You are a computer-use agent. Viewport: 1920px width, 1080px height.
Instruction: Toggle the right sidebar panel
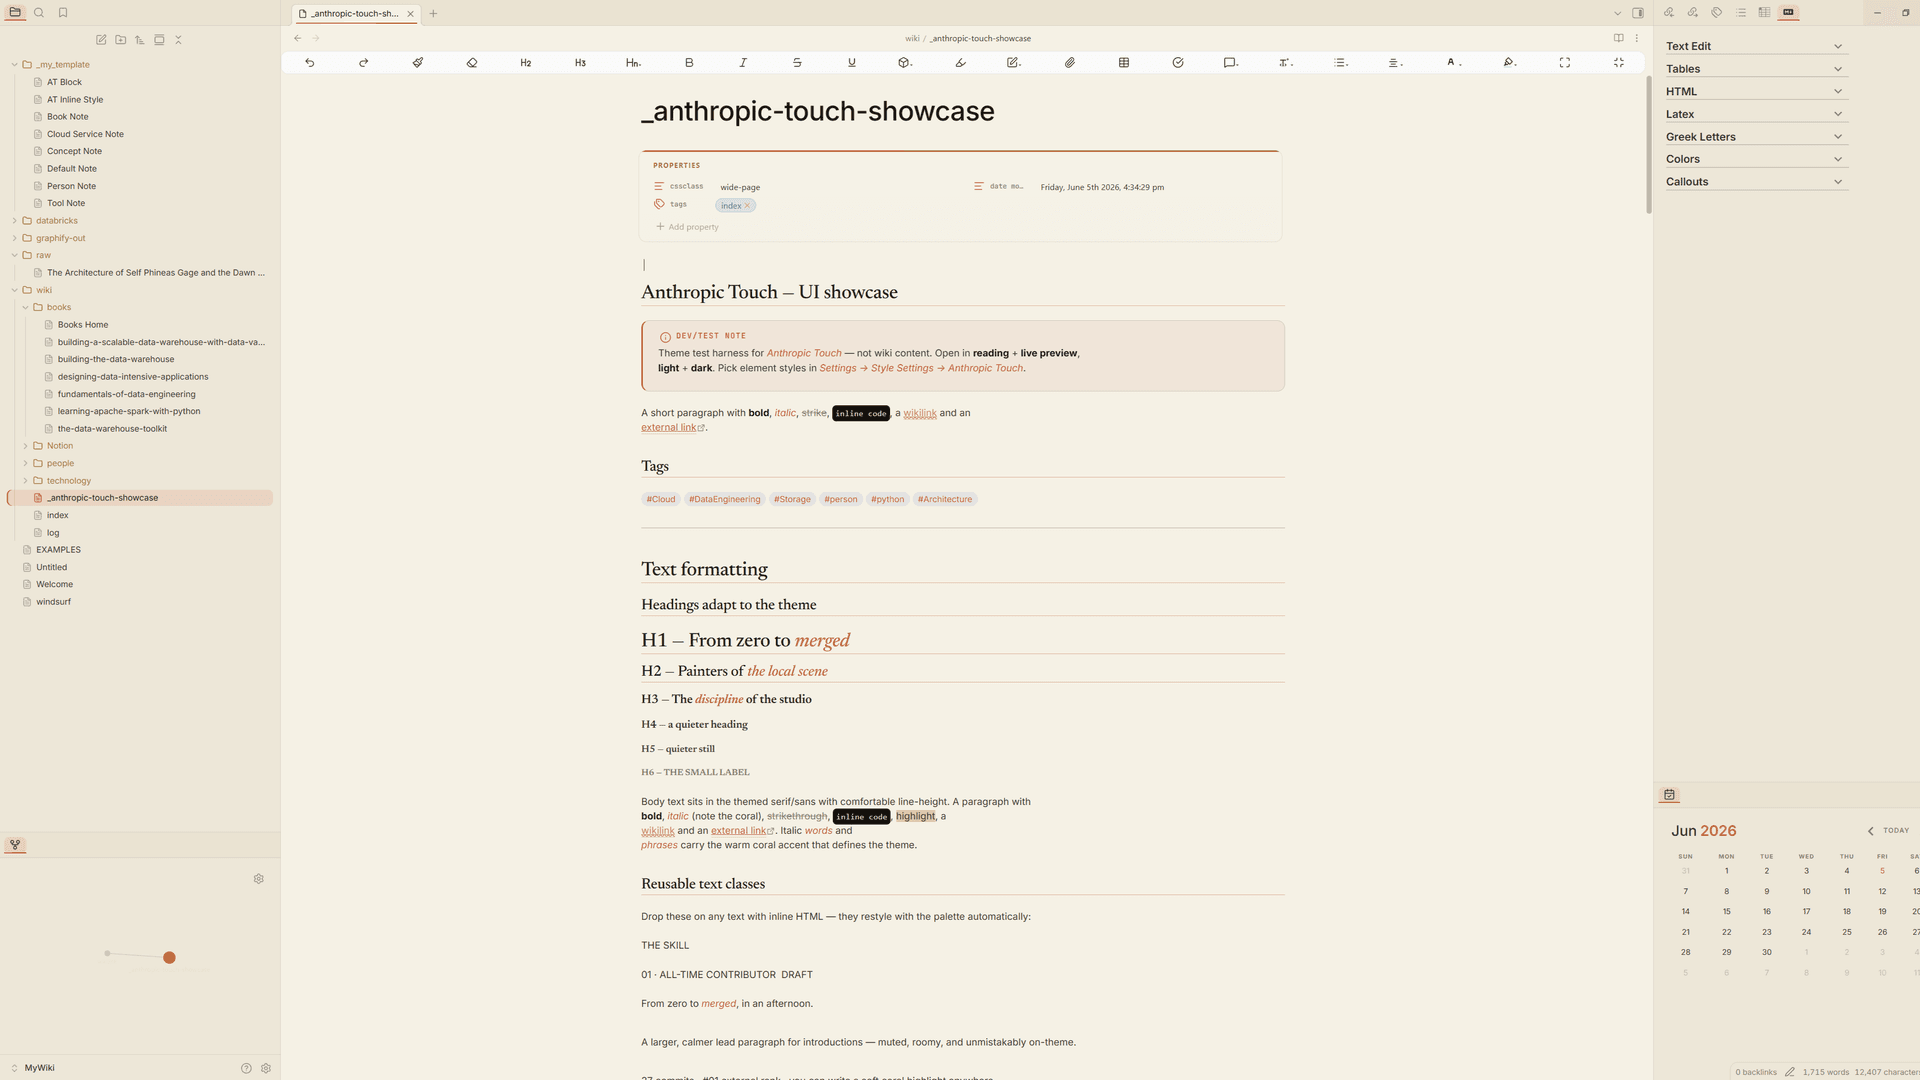[x=1638, y=13]
